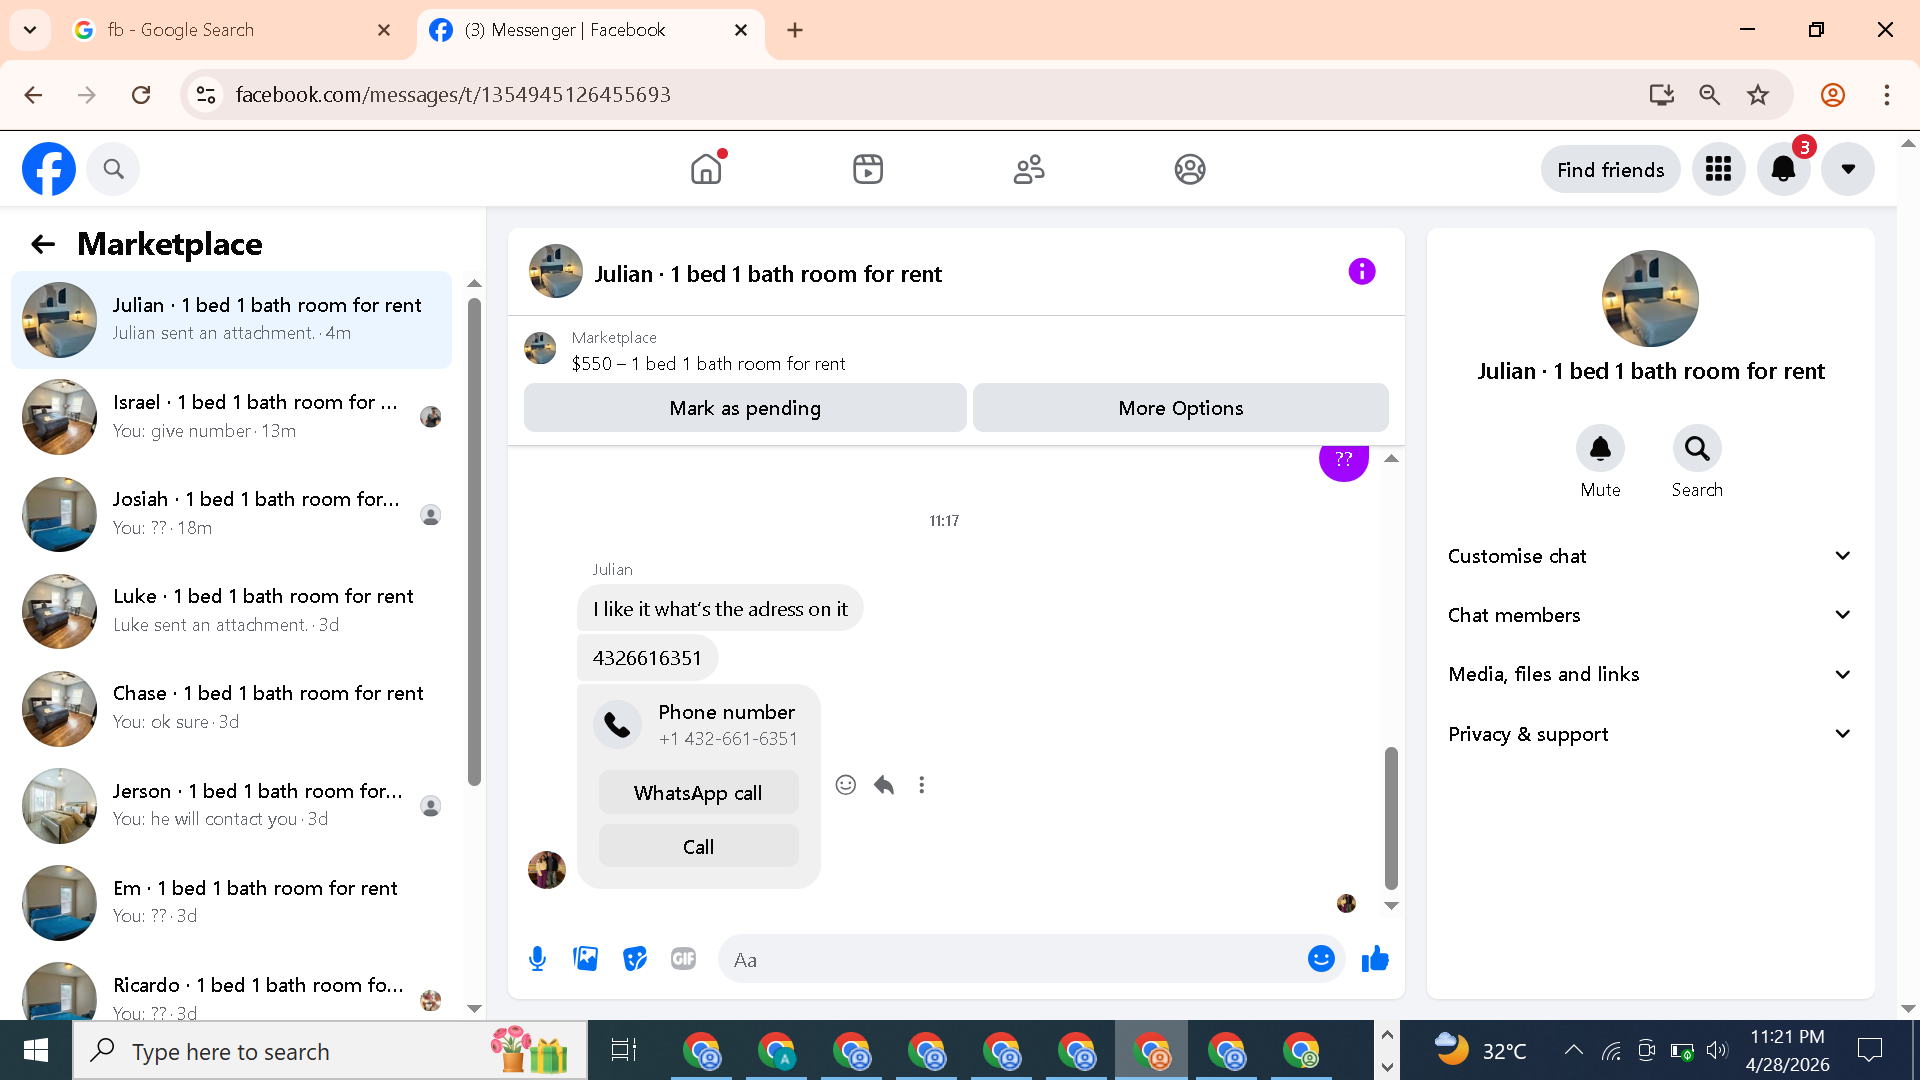The image size is (1920, 1080).
Task: Expand Media, files and links
Action: [1649, 674]
